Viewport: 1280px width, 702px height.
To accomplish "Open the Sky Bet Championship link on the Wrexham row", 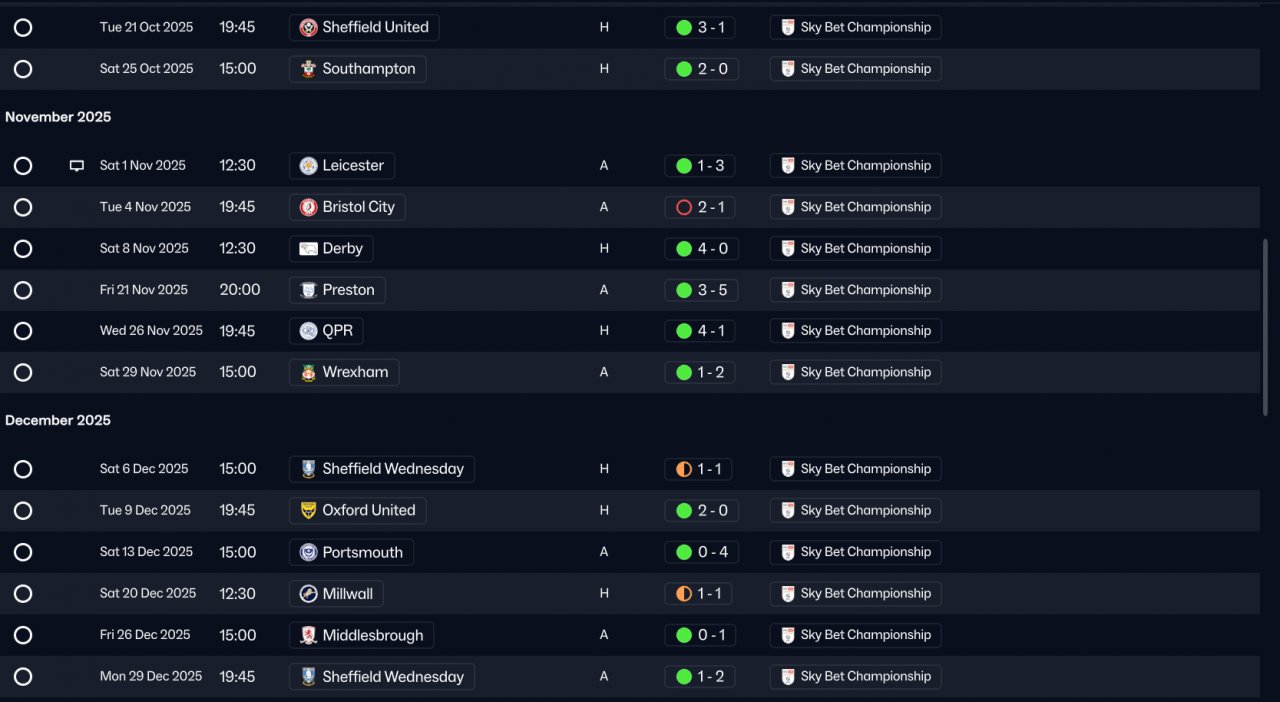I will point(855,372).
